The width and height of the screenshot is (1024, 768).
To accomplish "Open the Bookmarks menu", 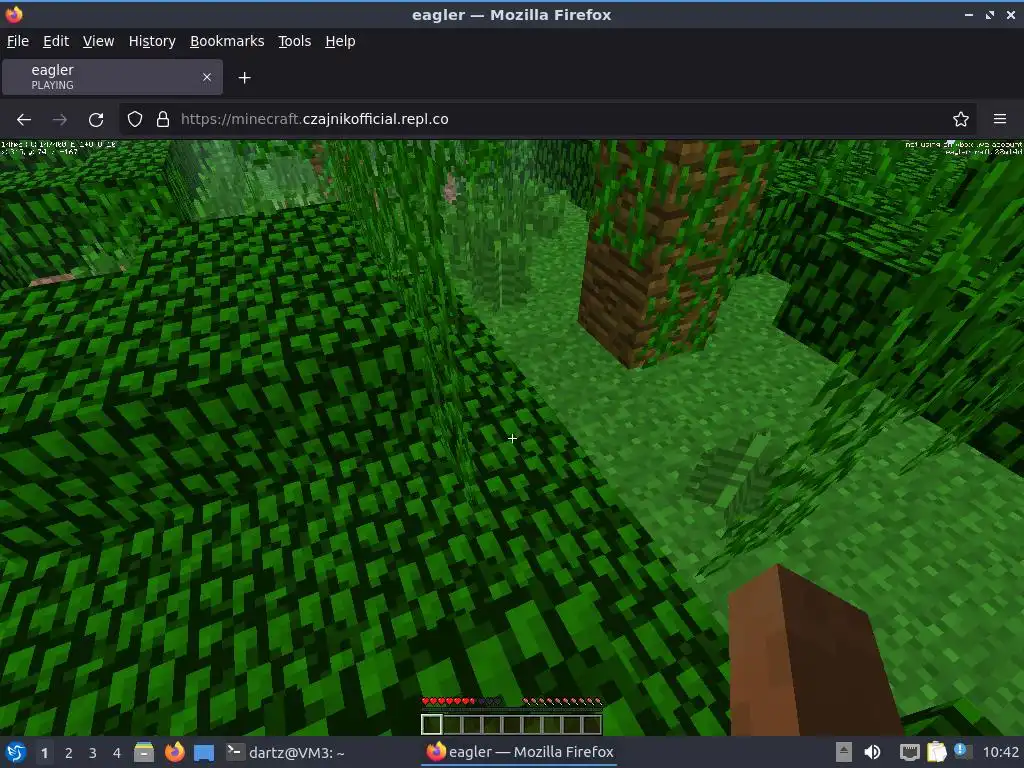I will (227, 41).
